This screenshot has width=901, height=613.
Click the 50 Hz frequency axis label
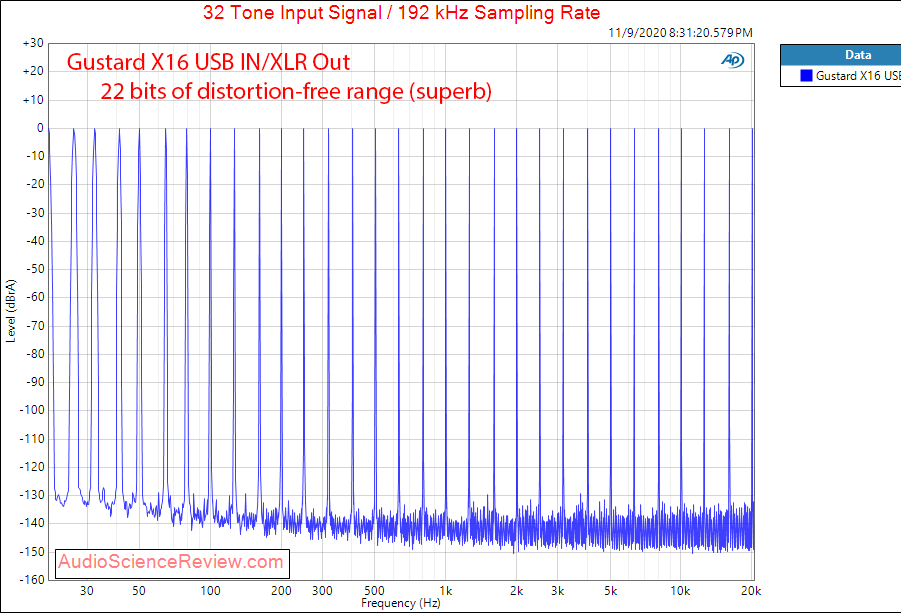139,591
